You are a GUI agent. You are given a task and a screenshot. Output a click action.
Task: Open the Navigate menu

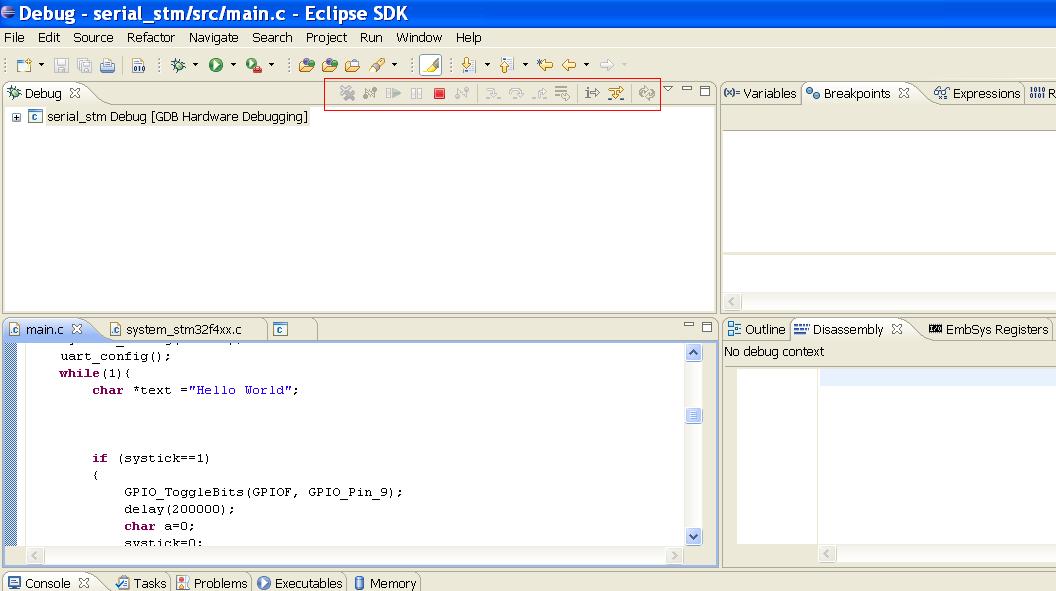pyautogui.click(x=213, y=38)
